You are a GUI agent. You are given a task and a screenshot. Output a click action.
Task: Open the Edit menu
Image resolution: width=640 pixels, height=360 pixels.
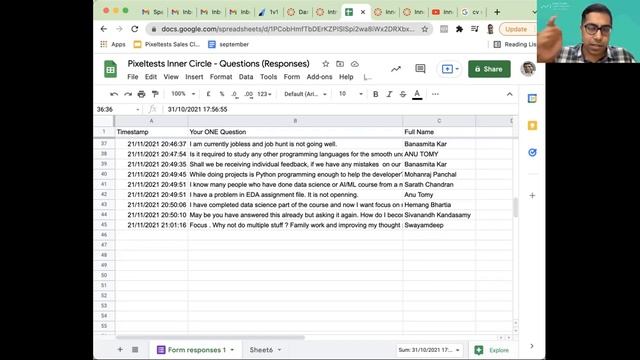click(x=151, y=77)
